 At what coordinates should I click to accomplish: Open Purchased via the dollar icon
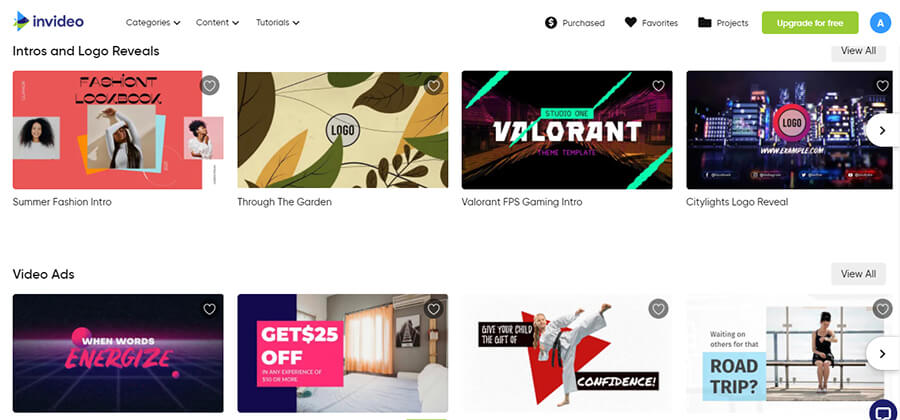551,23
